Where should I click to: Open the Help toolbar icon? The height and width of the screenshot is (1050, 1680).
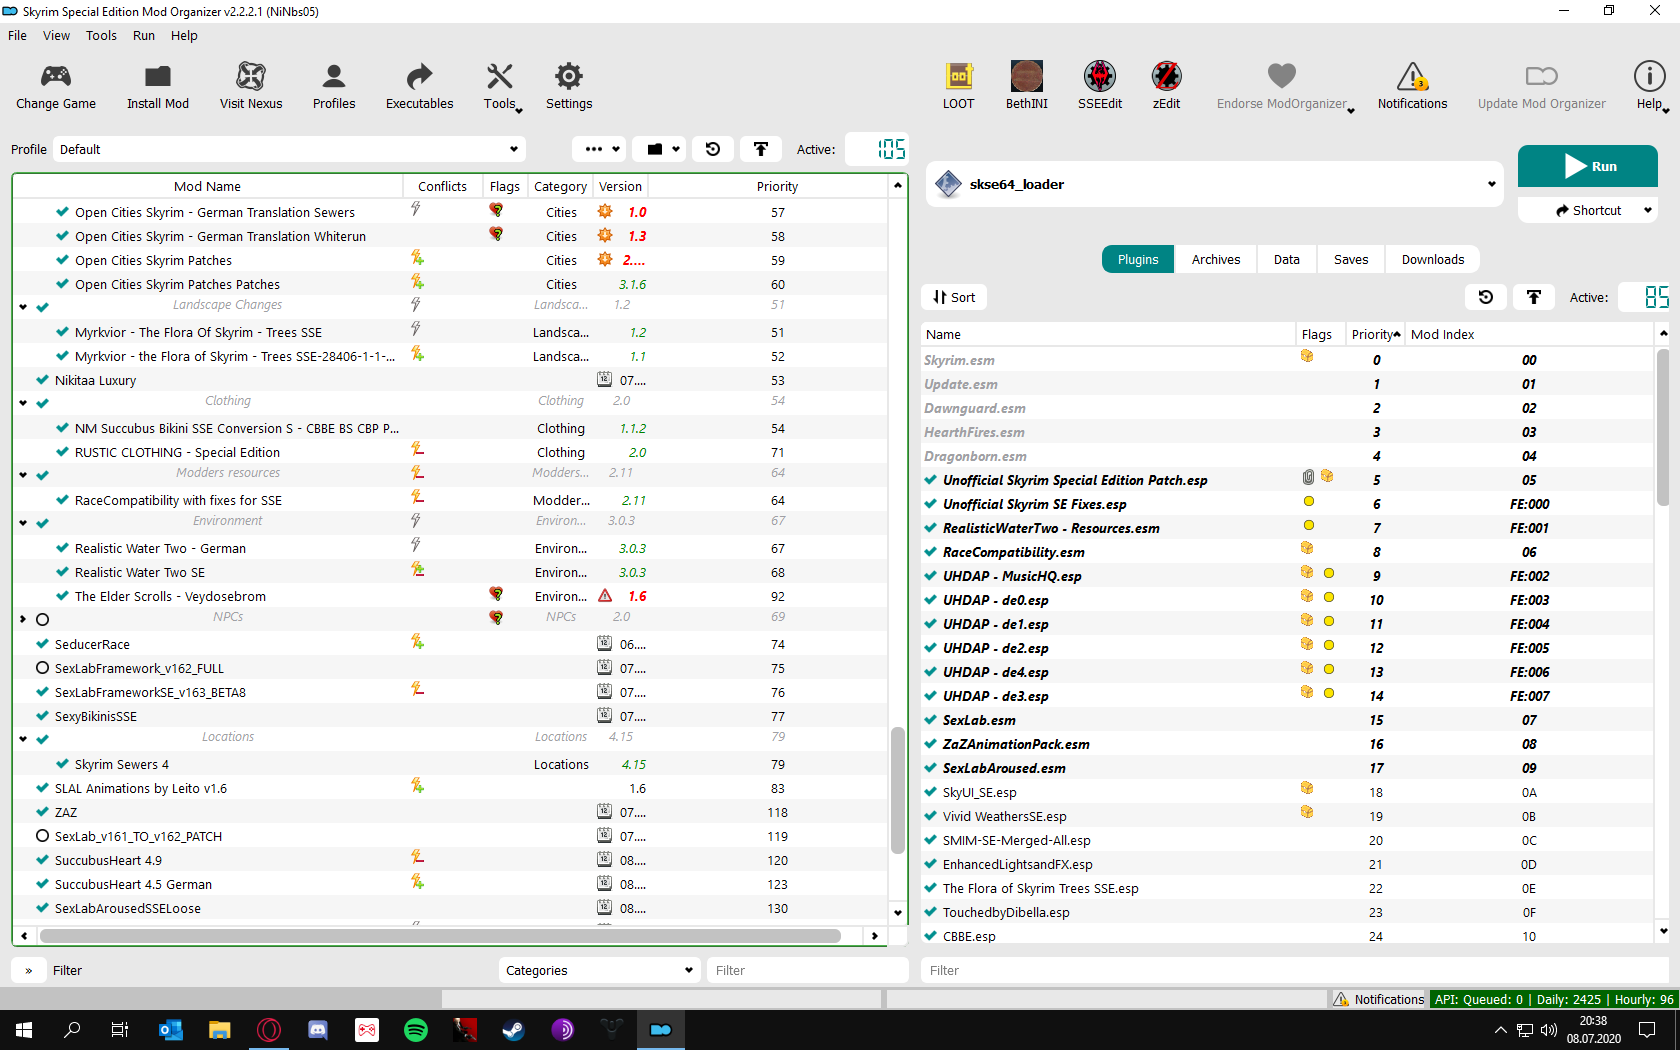(1649, 76)
